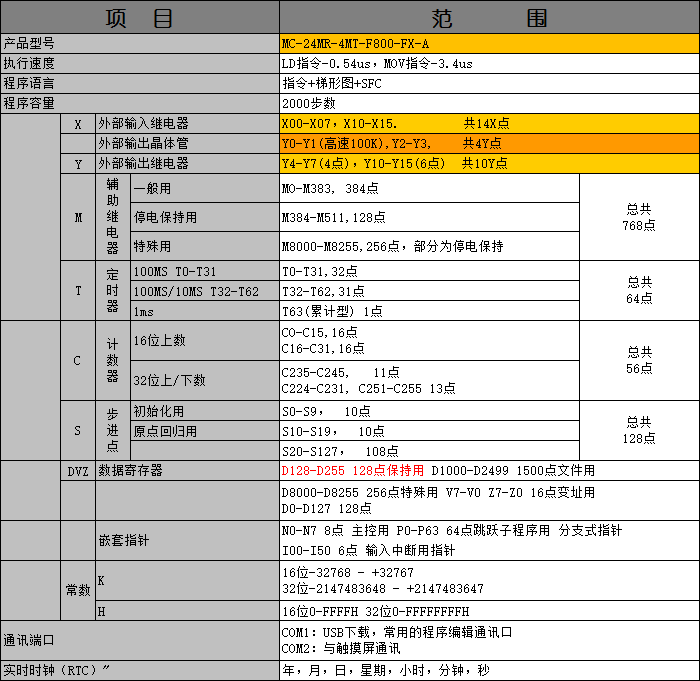Select T0-T31,32点 cell
700x681 pixels.
click(429, 271)
